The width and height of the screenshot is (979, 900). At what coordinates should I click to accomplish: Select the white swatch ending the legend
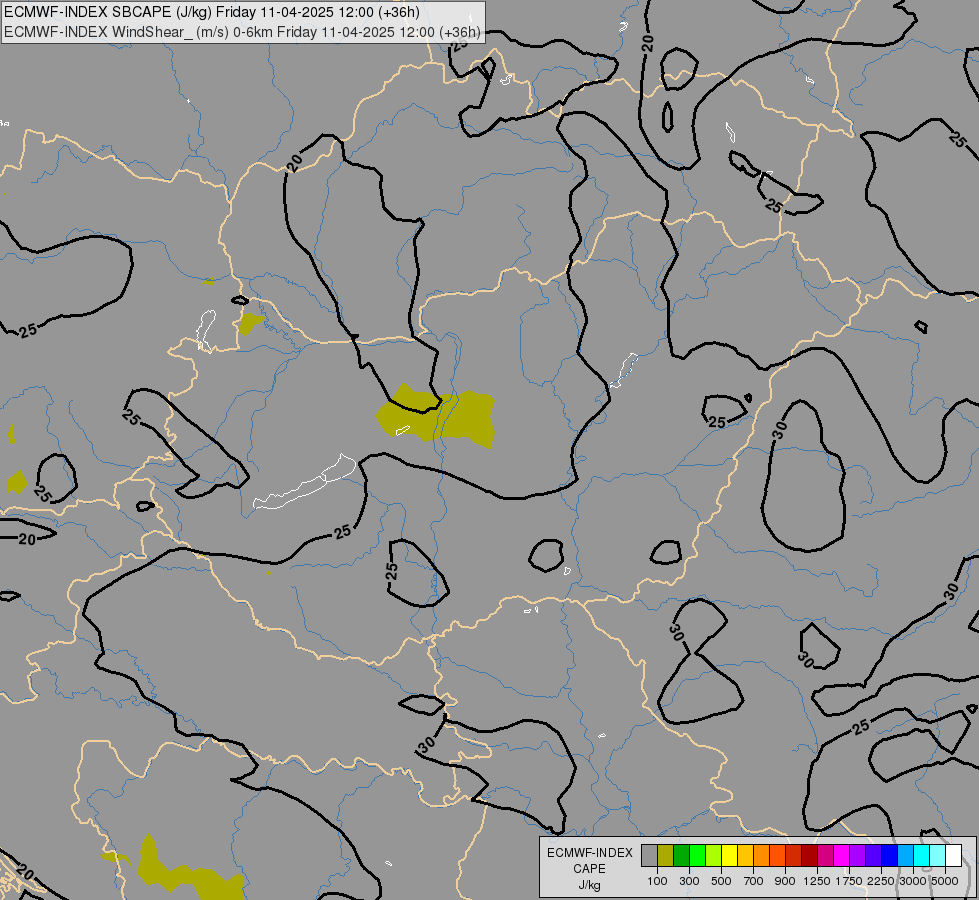(953, 855)
